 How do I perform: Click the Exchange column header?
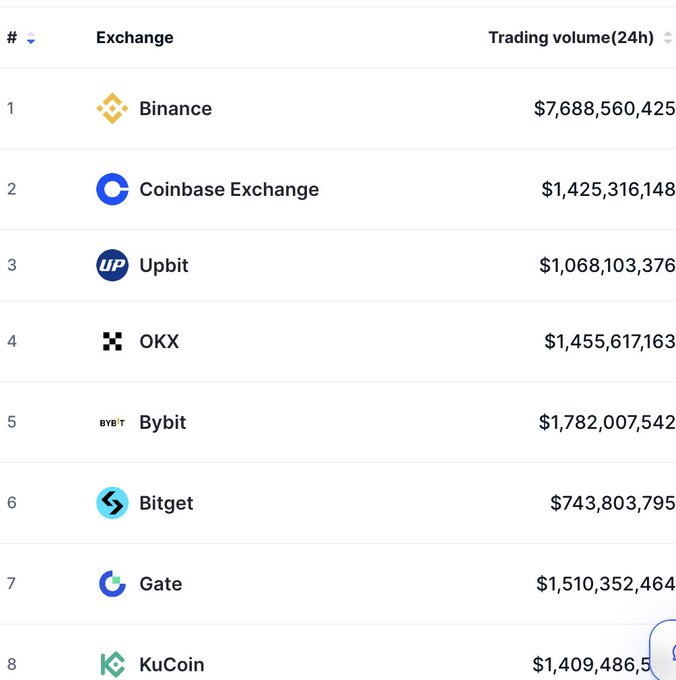click(135, 38)
